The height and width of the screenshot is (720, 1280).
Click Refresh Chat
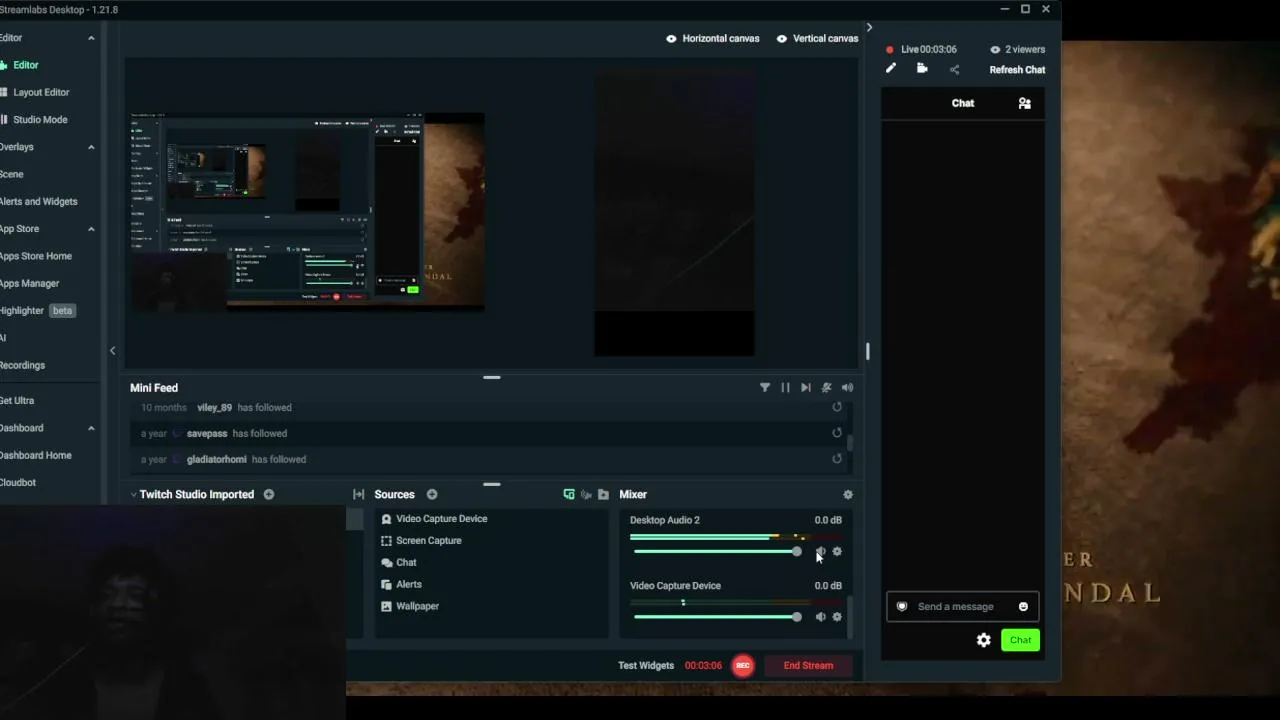coord(1017,70)
